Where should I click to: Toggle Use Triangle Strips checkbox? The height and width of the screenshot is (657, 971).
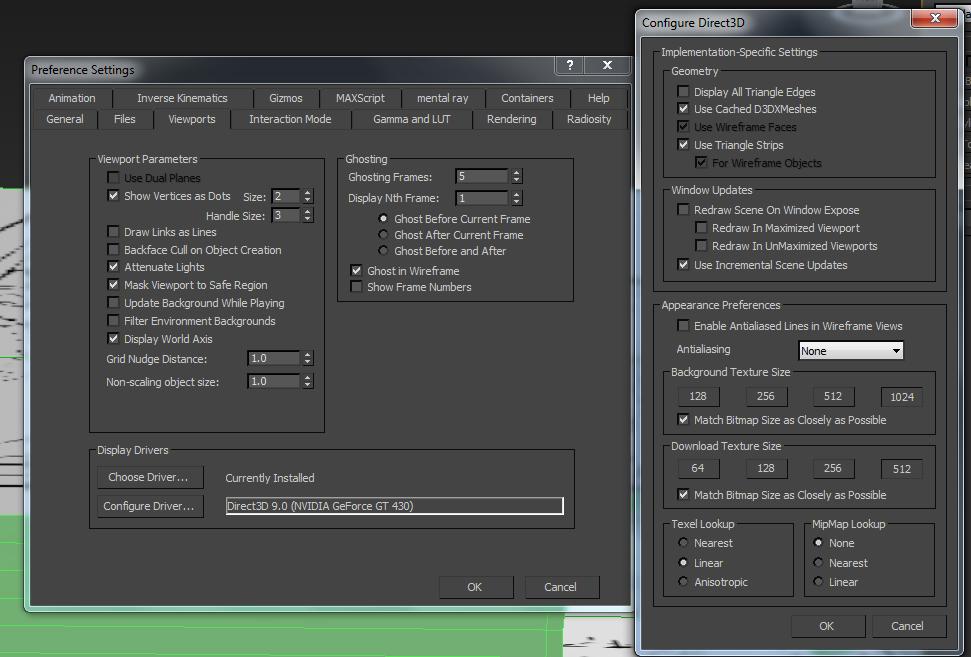(x=683, y=145)
